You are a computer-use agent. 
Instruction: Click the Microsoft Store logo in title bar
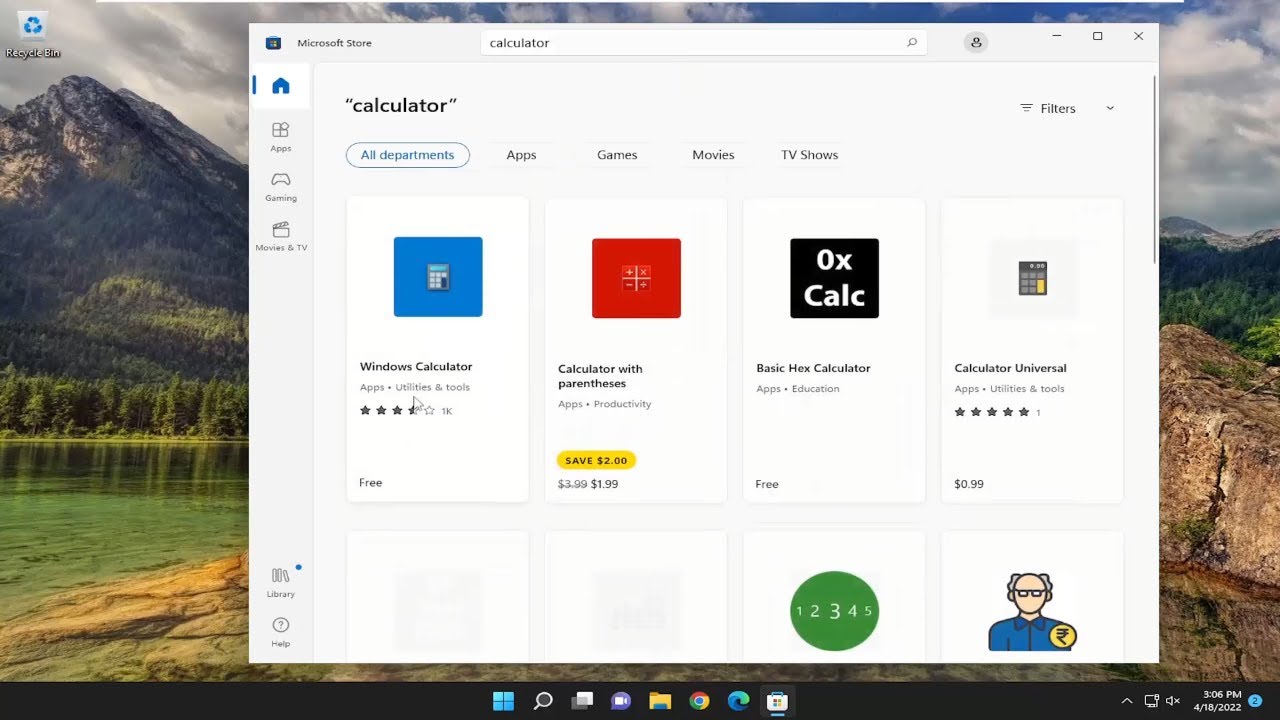[273, 43]
